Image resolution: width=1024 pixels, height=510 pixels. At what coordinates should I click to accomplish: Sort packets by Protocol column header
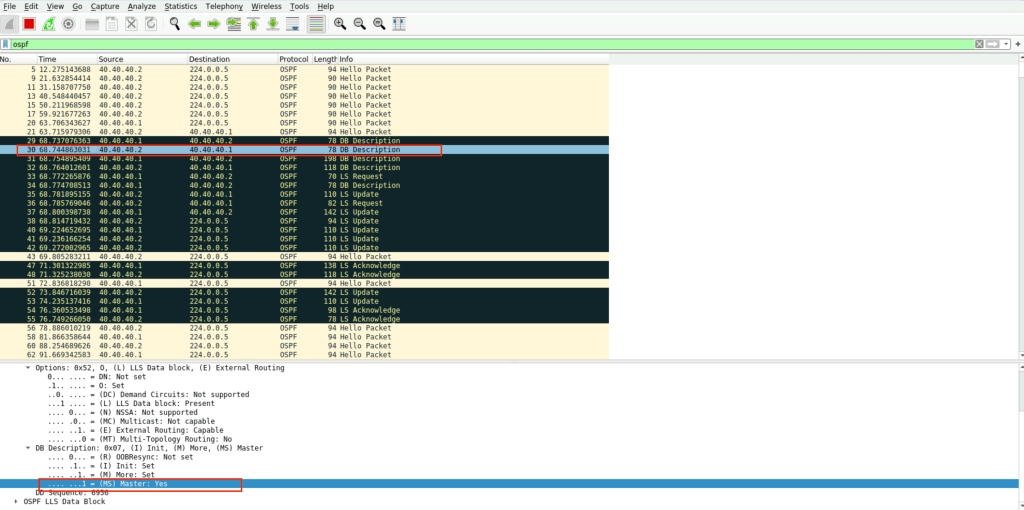tap(294, 59)
